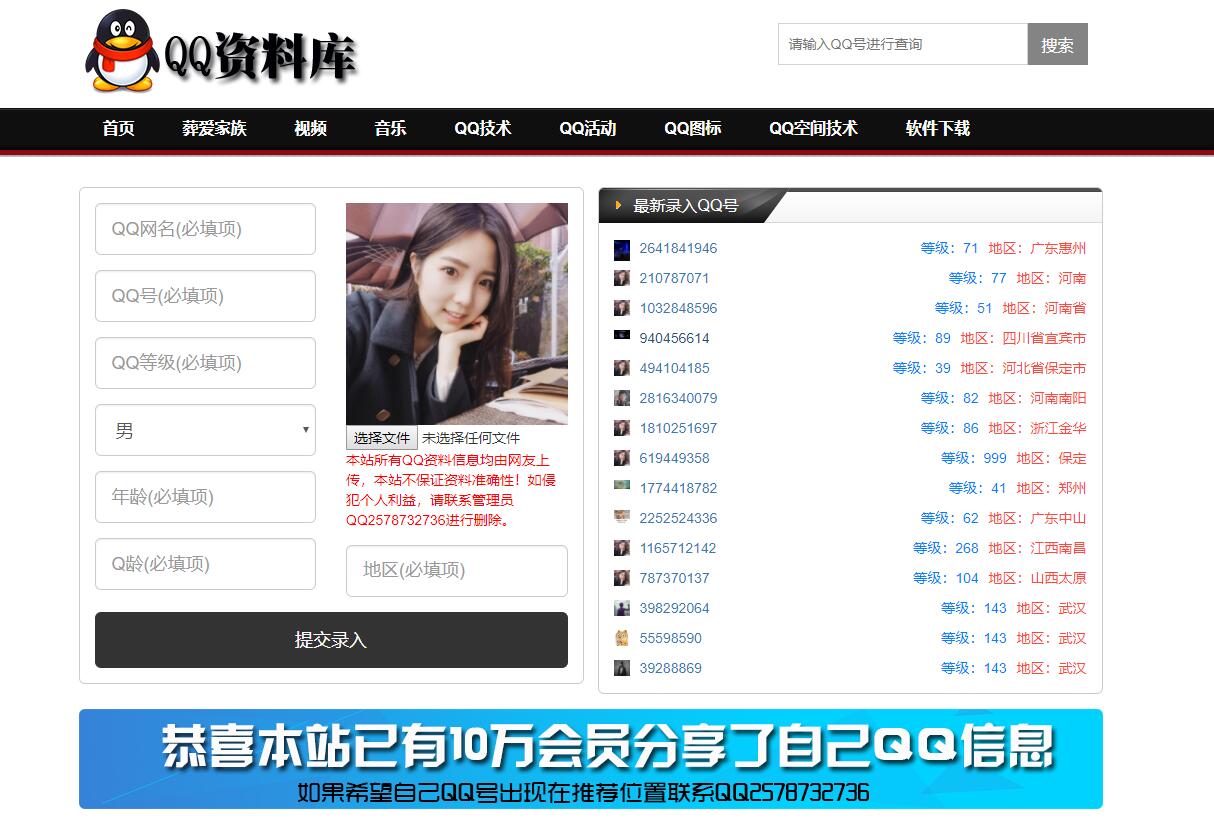Screen dimensions: 1214x821
Task: Focus the QQ number search field
Action: click(x=903, y=44)
